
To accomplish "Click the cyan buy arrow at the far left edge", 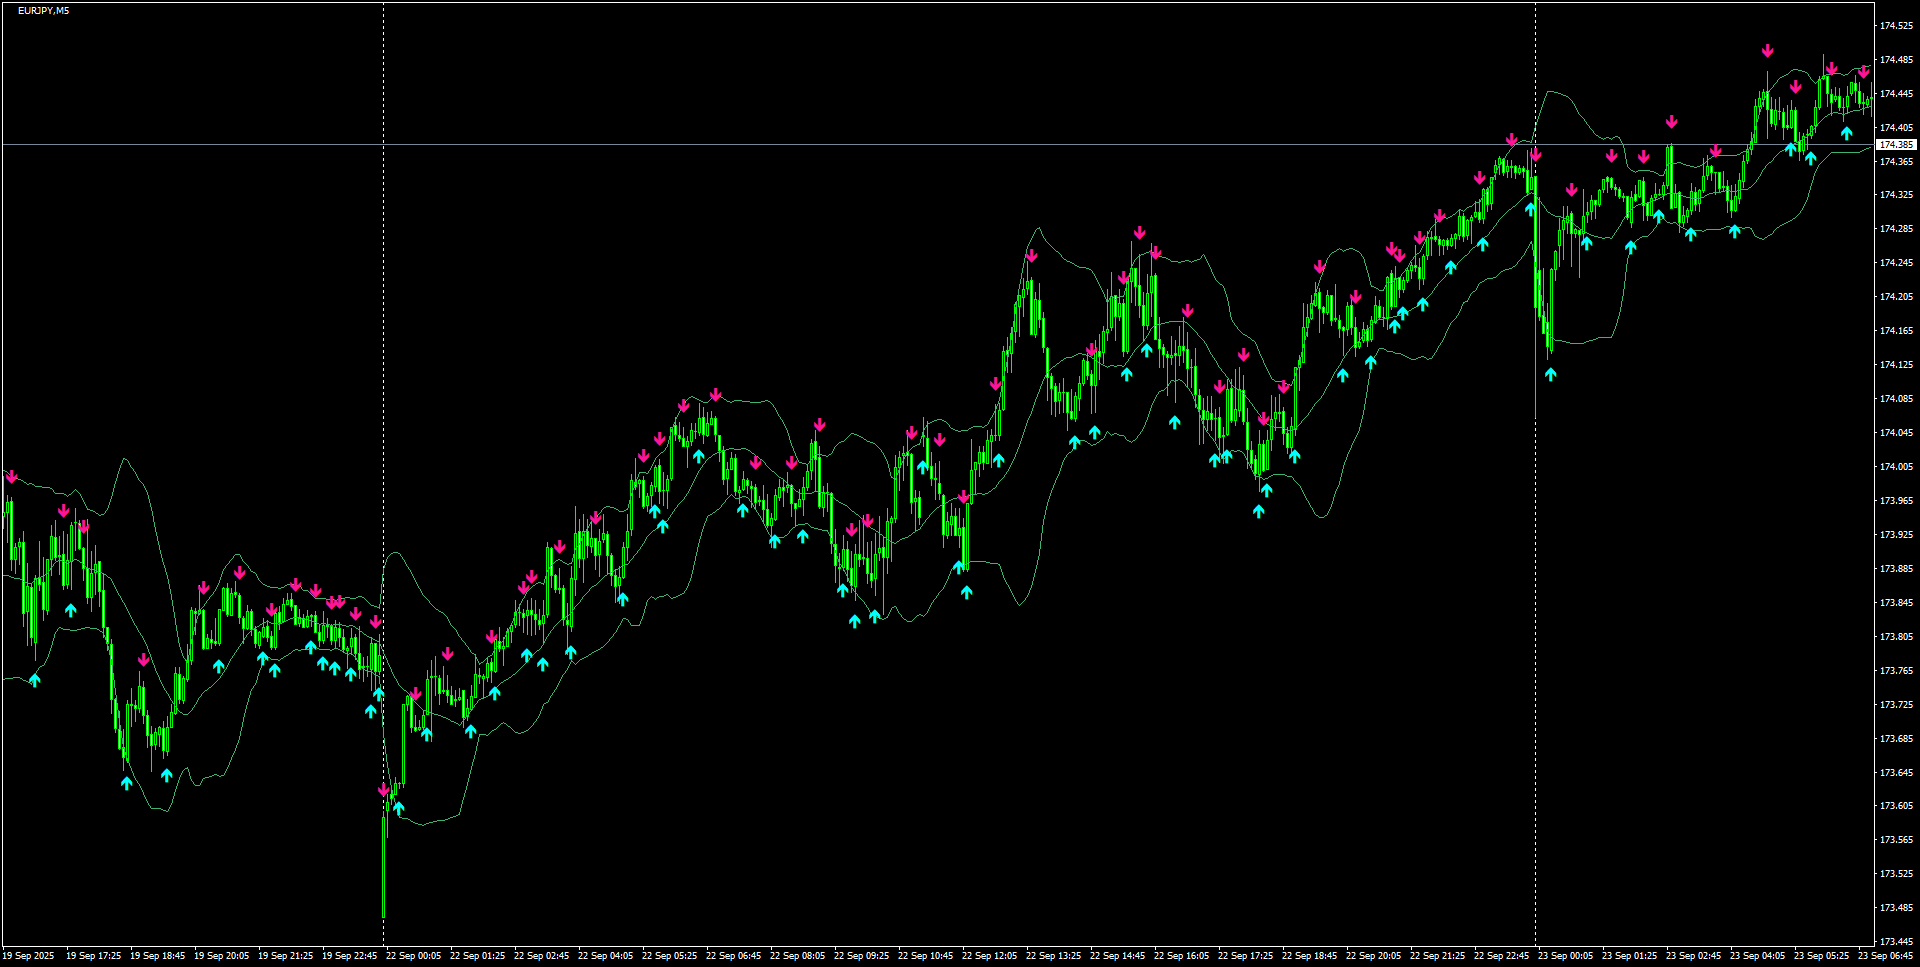I will point(33,678).
